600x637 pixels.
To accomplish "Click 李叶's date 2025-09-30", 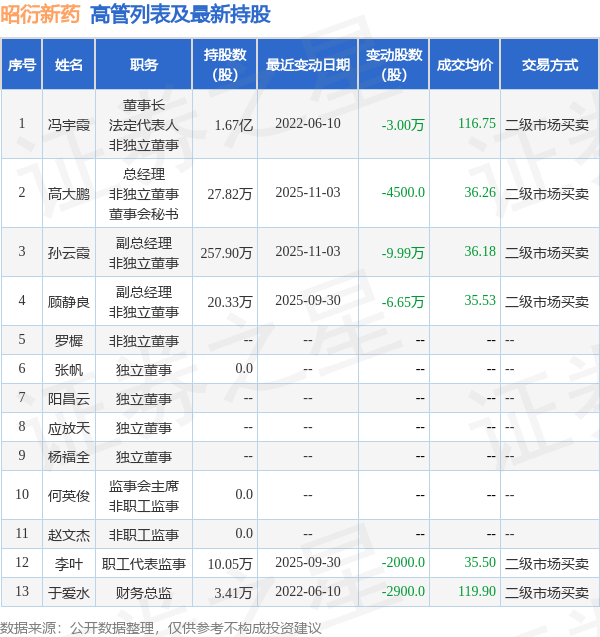I will point(308,562).
